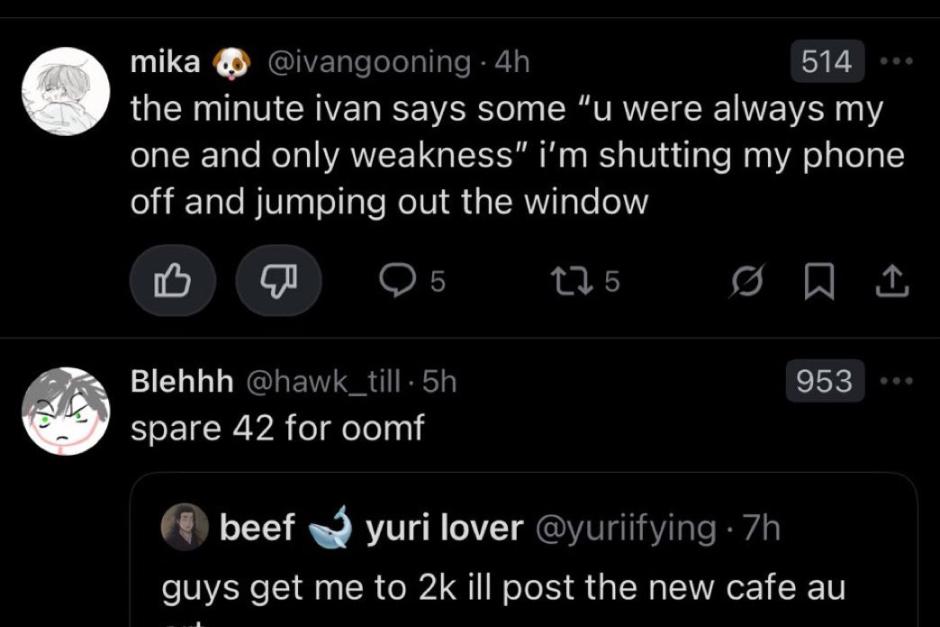Share mika's tweet via upload icon
This screenshot has height=627, width=940.
pyautogui.click(x=890, y=283)
